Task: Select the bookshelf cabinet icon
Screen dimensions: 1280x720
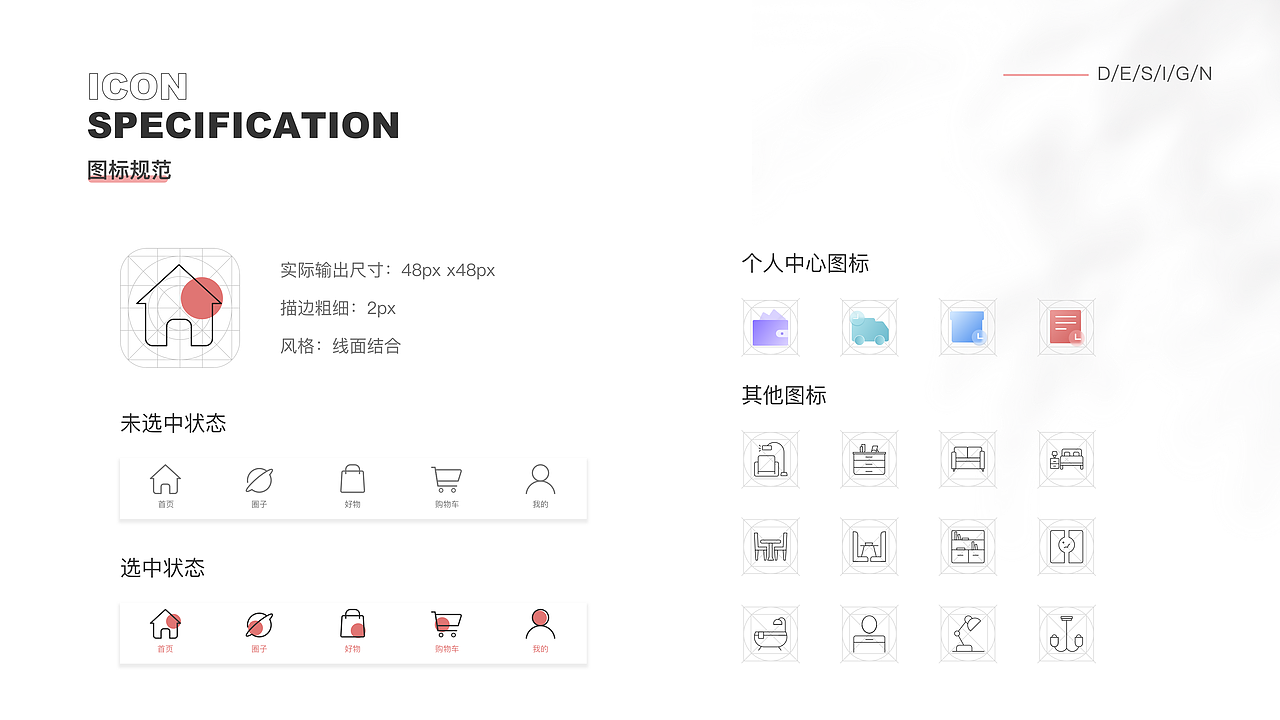Action: click(968, 546)
